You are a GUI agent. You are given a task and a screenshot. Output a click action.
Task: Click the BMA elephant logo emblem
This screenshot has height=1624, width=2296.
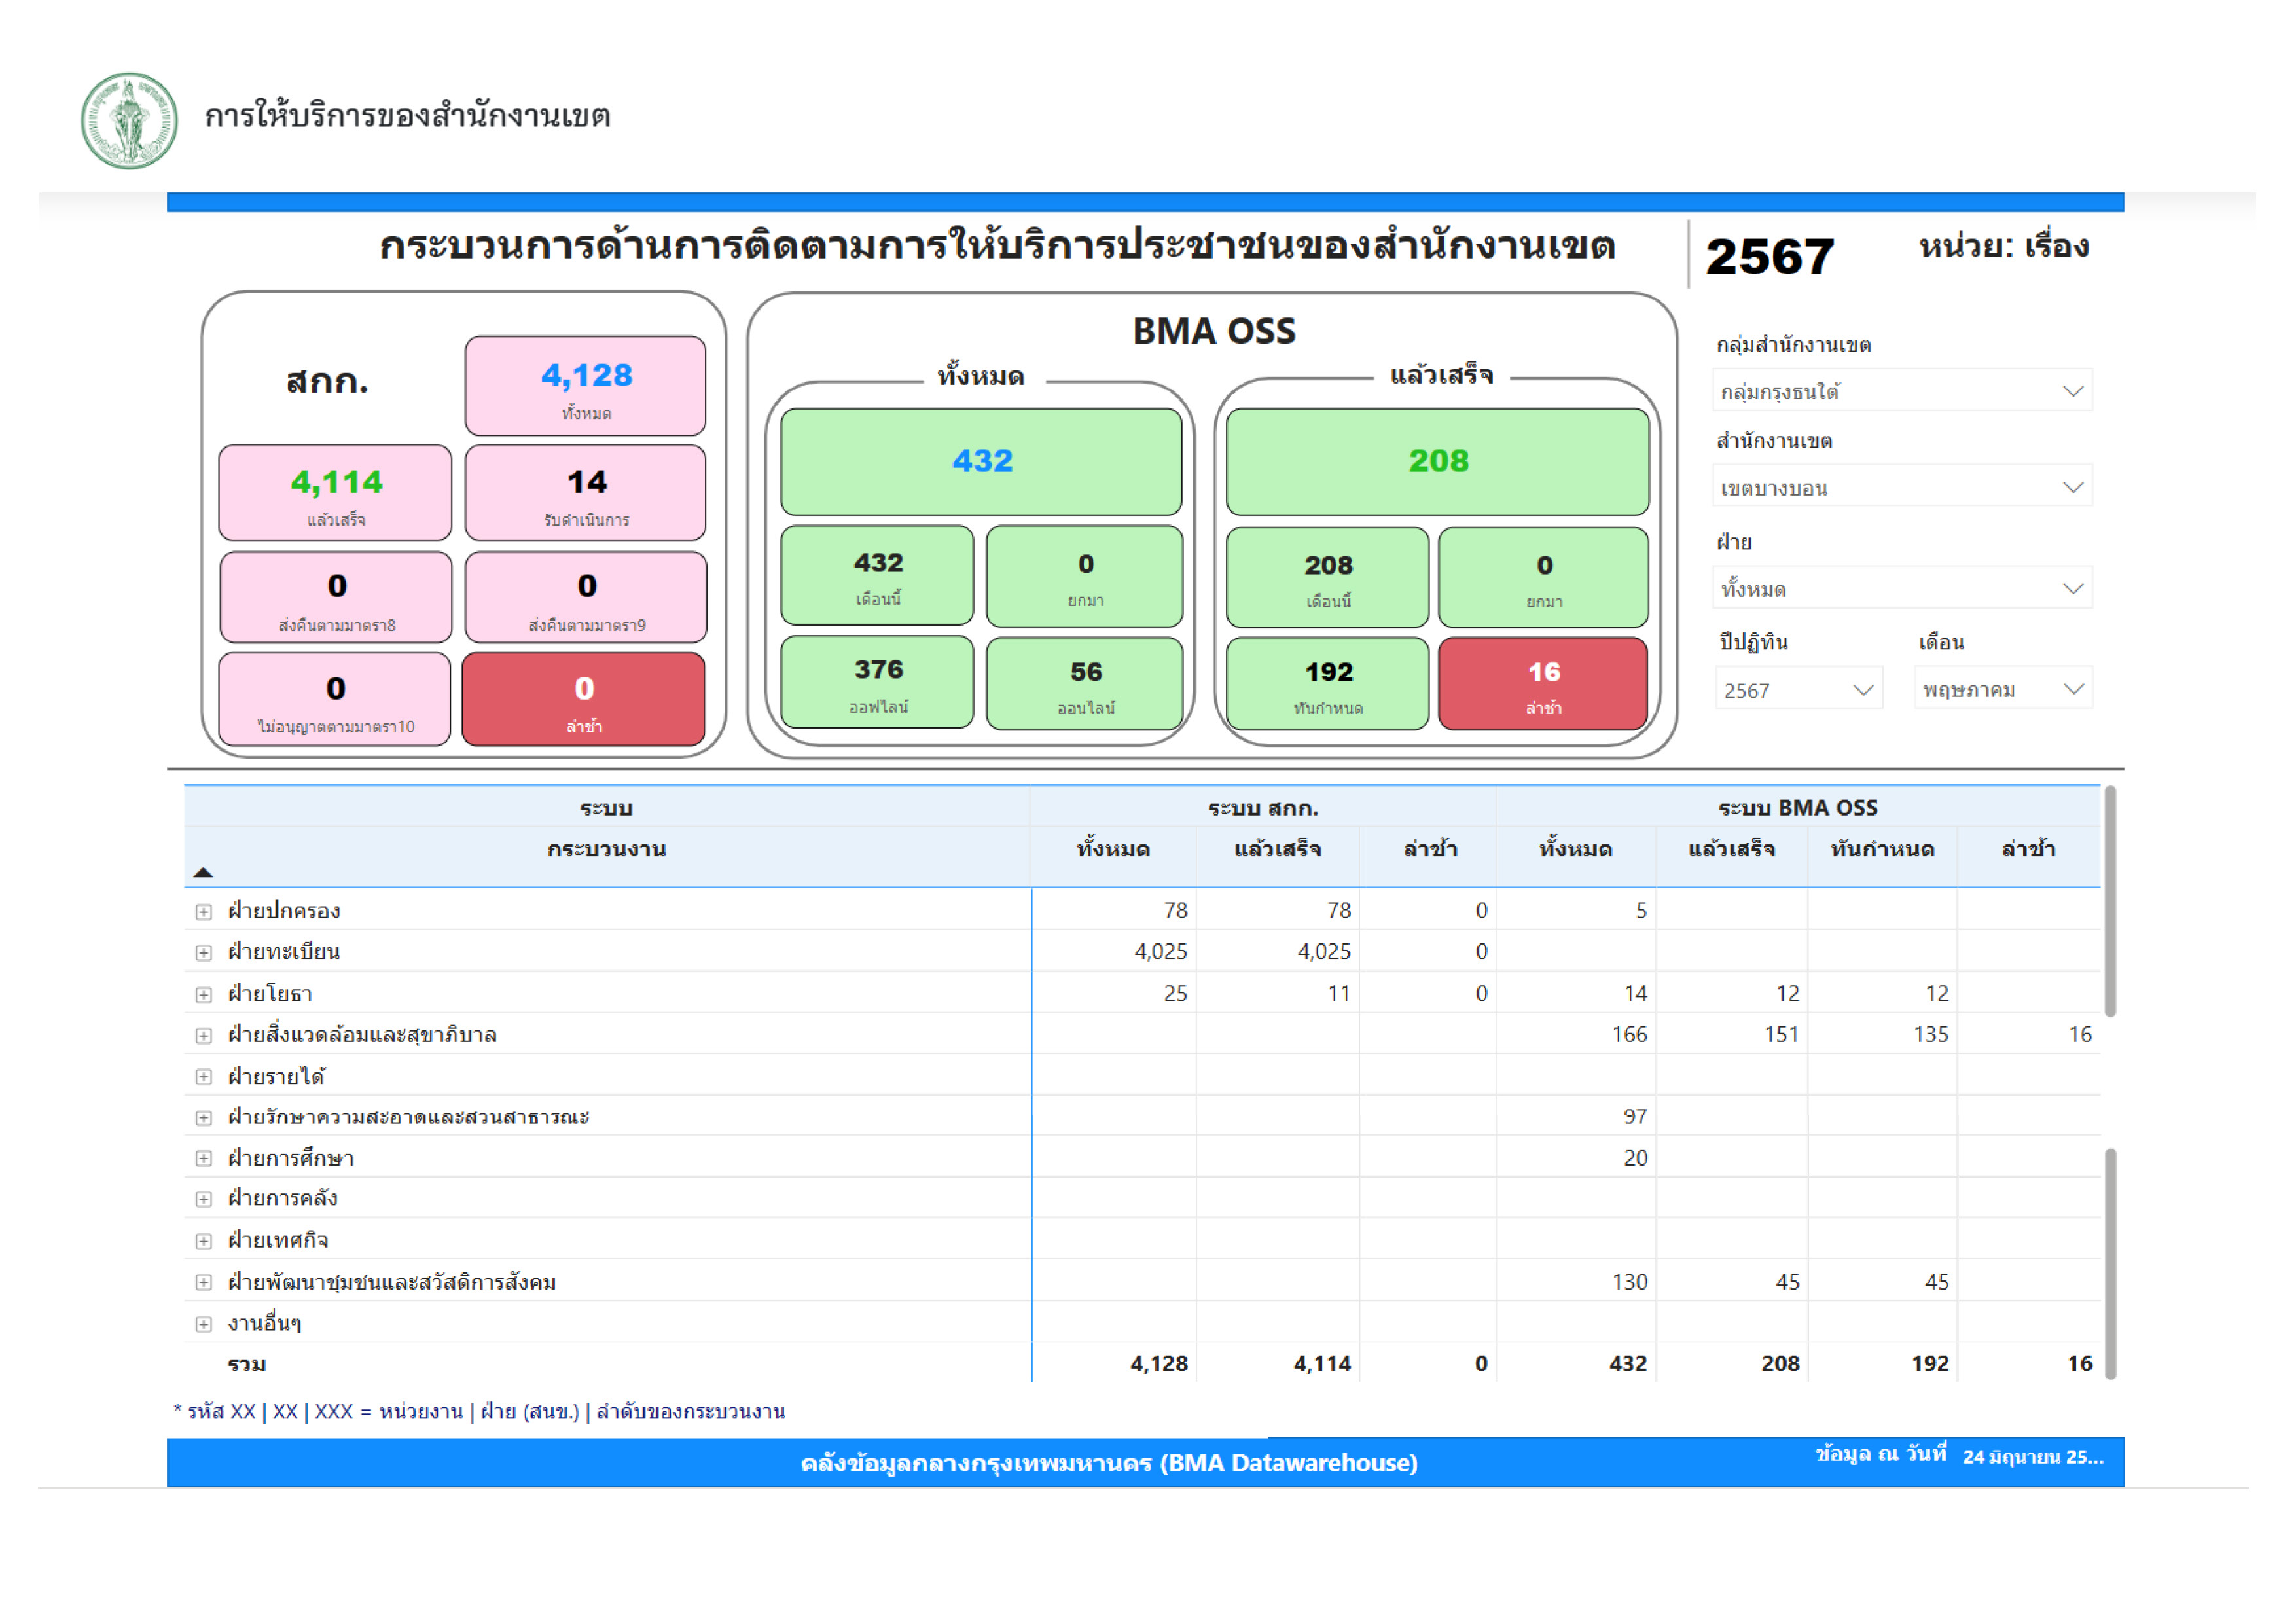click(x=129, y=120)
